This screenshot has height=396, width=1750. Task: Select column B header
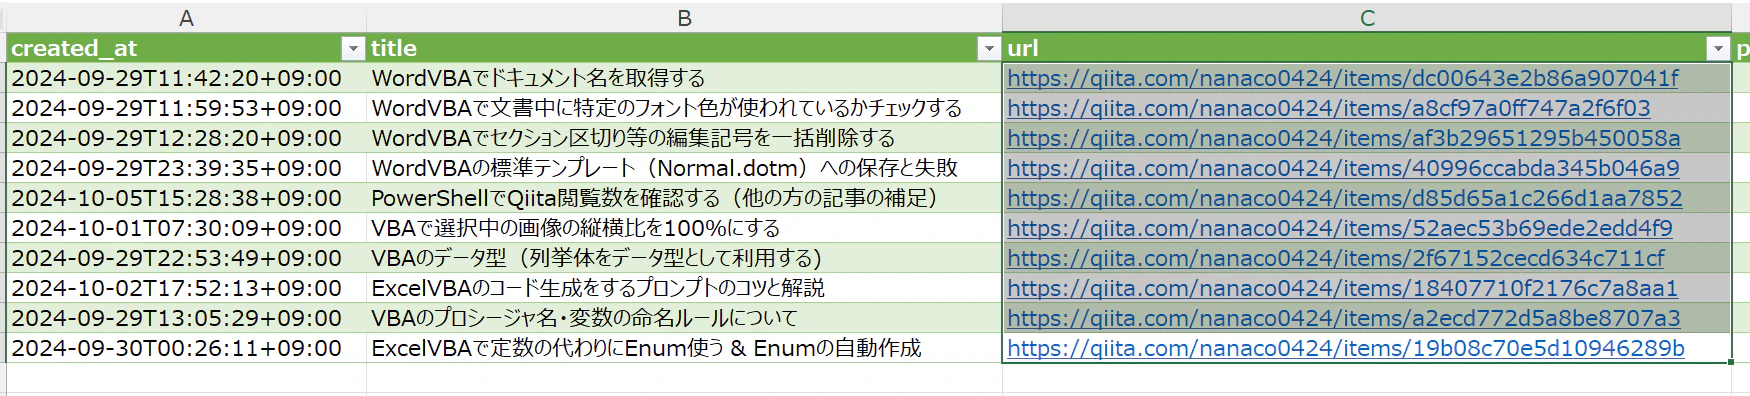coord(684,18)
